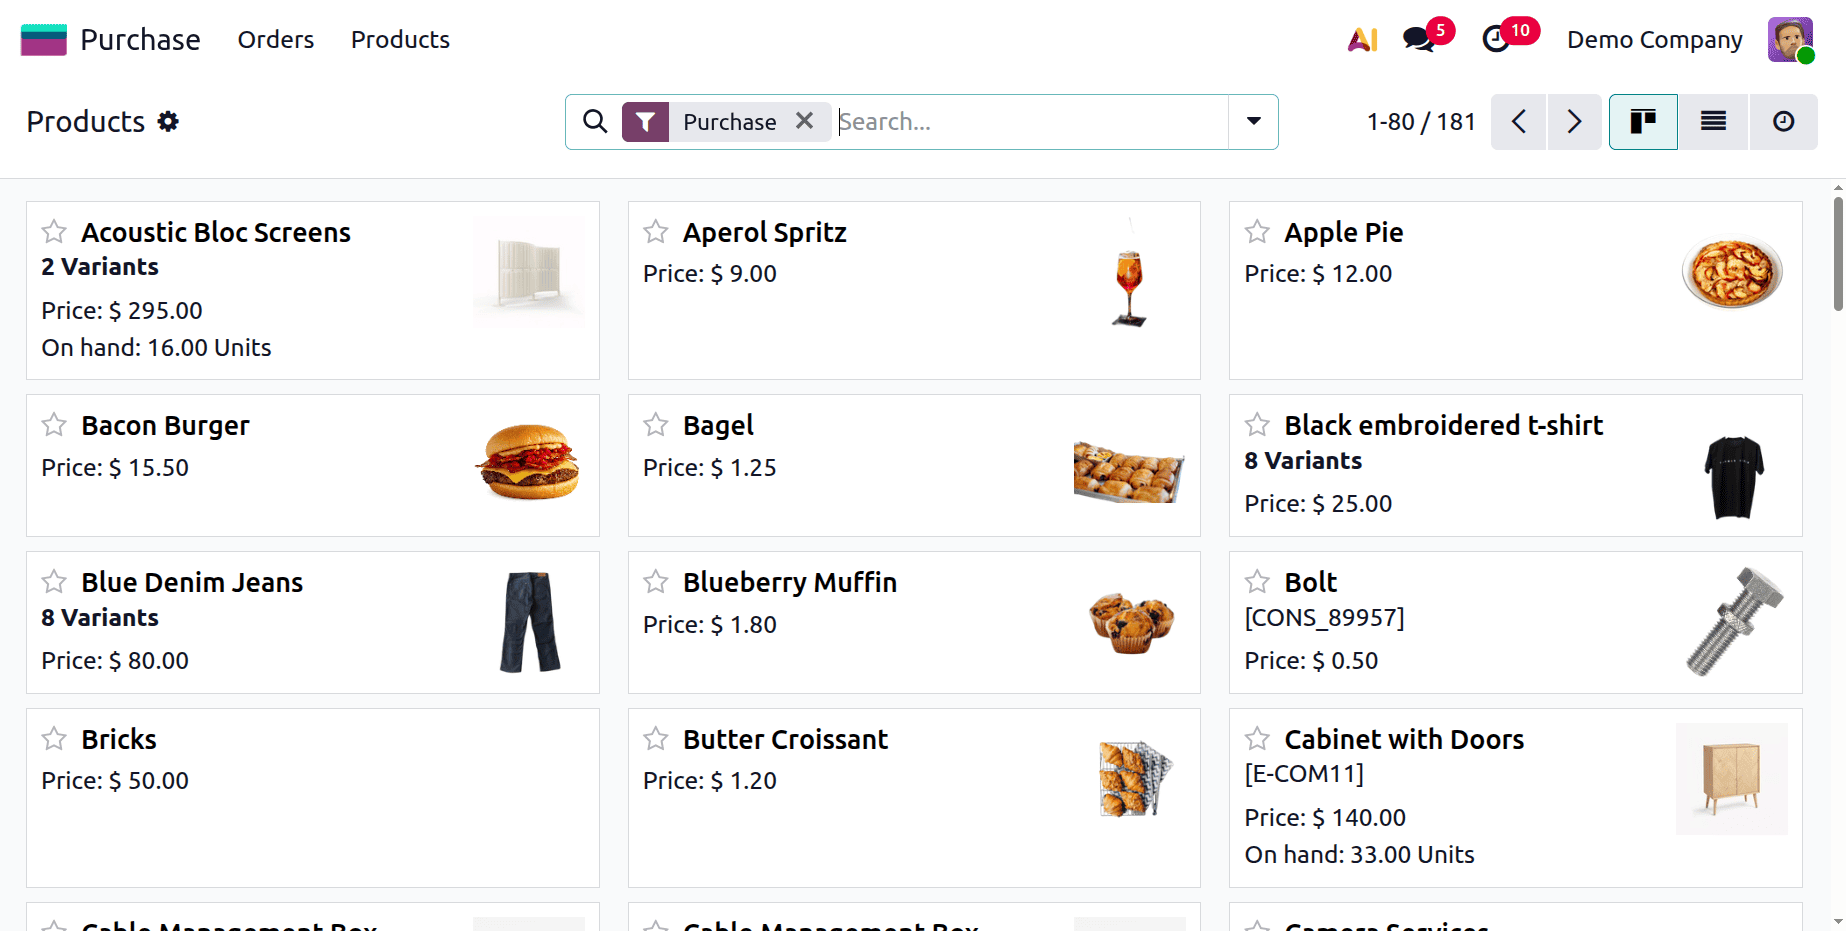Screen dimensions: 1846x931
Task: Open the activity view
Action: (1784, 121)
